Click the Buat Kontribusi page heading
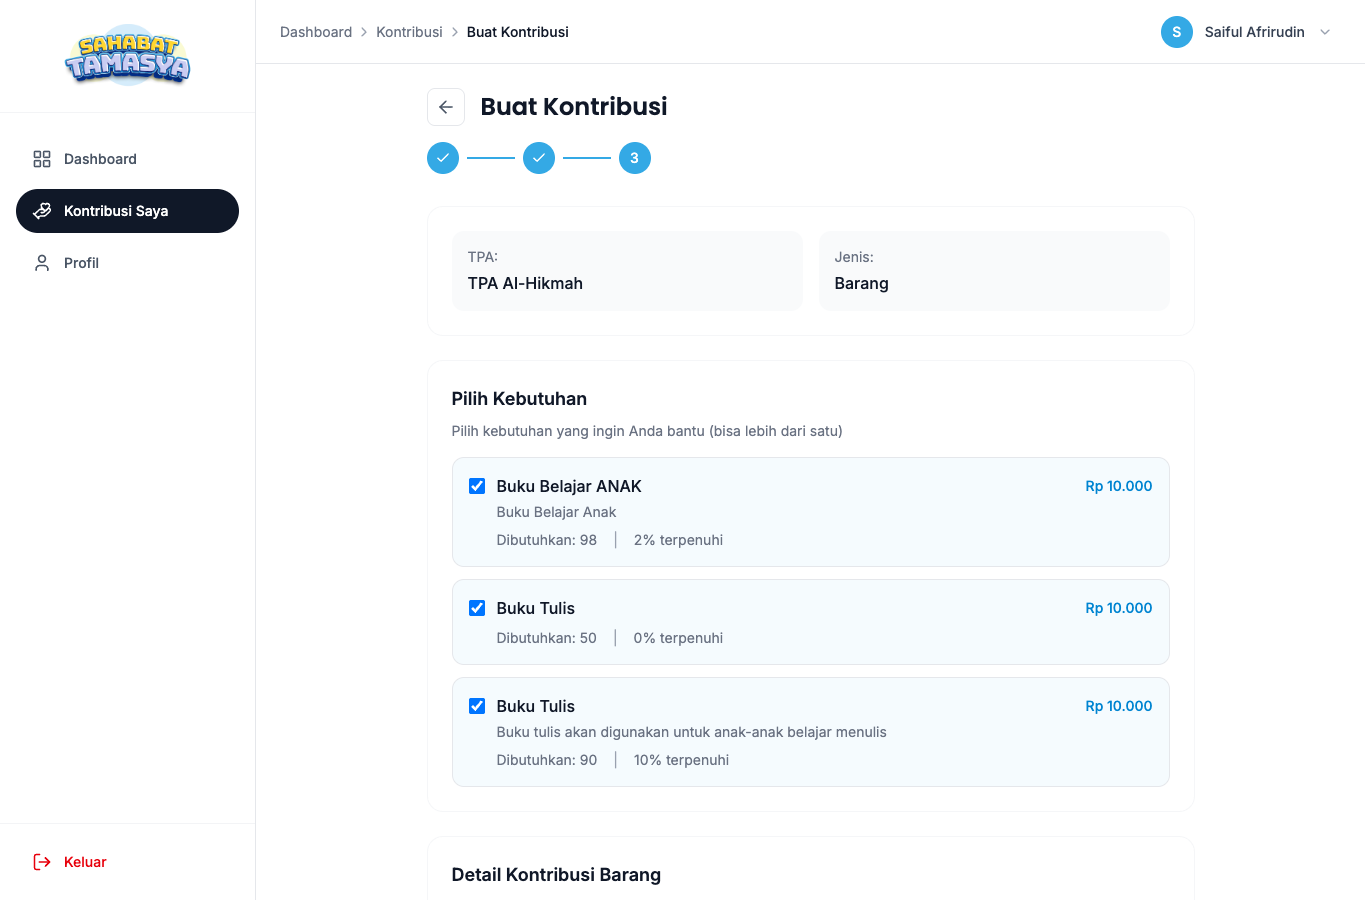Screen dimensions: 1365x900 tap(574, 107)
